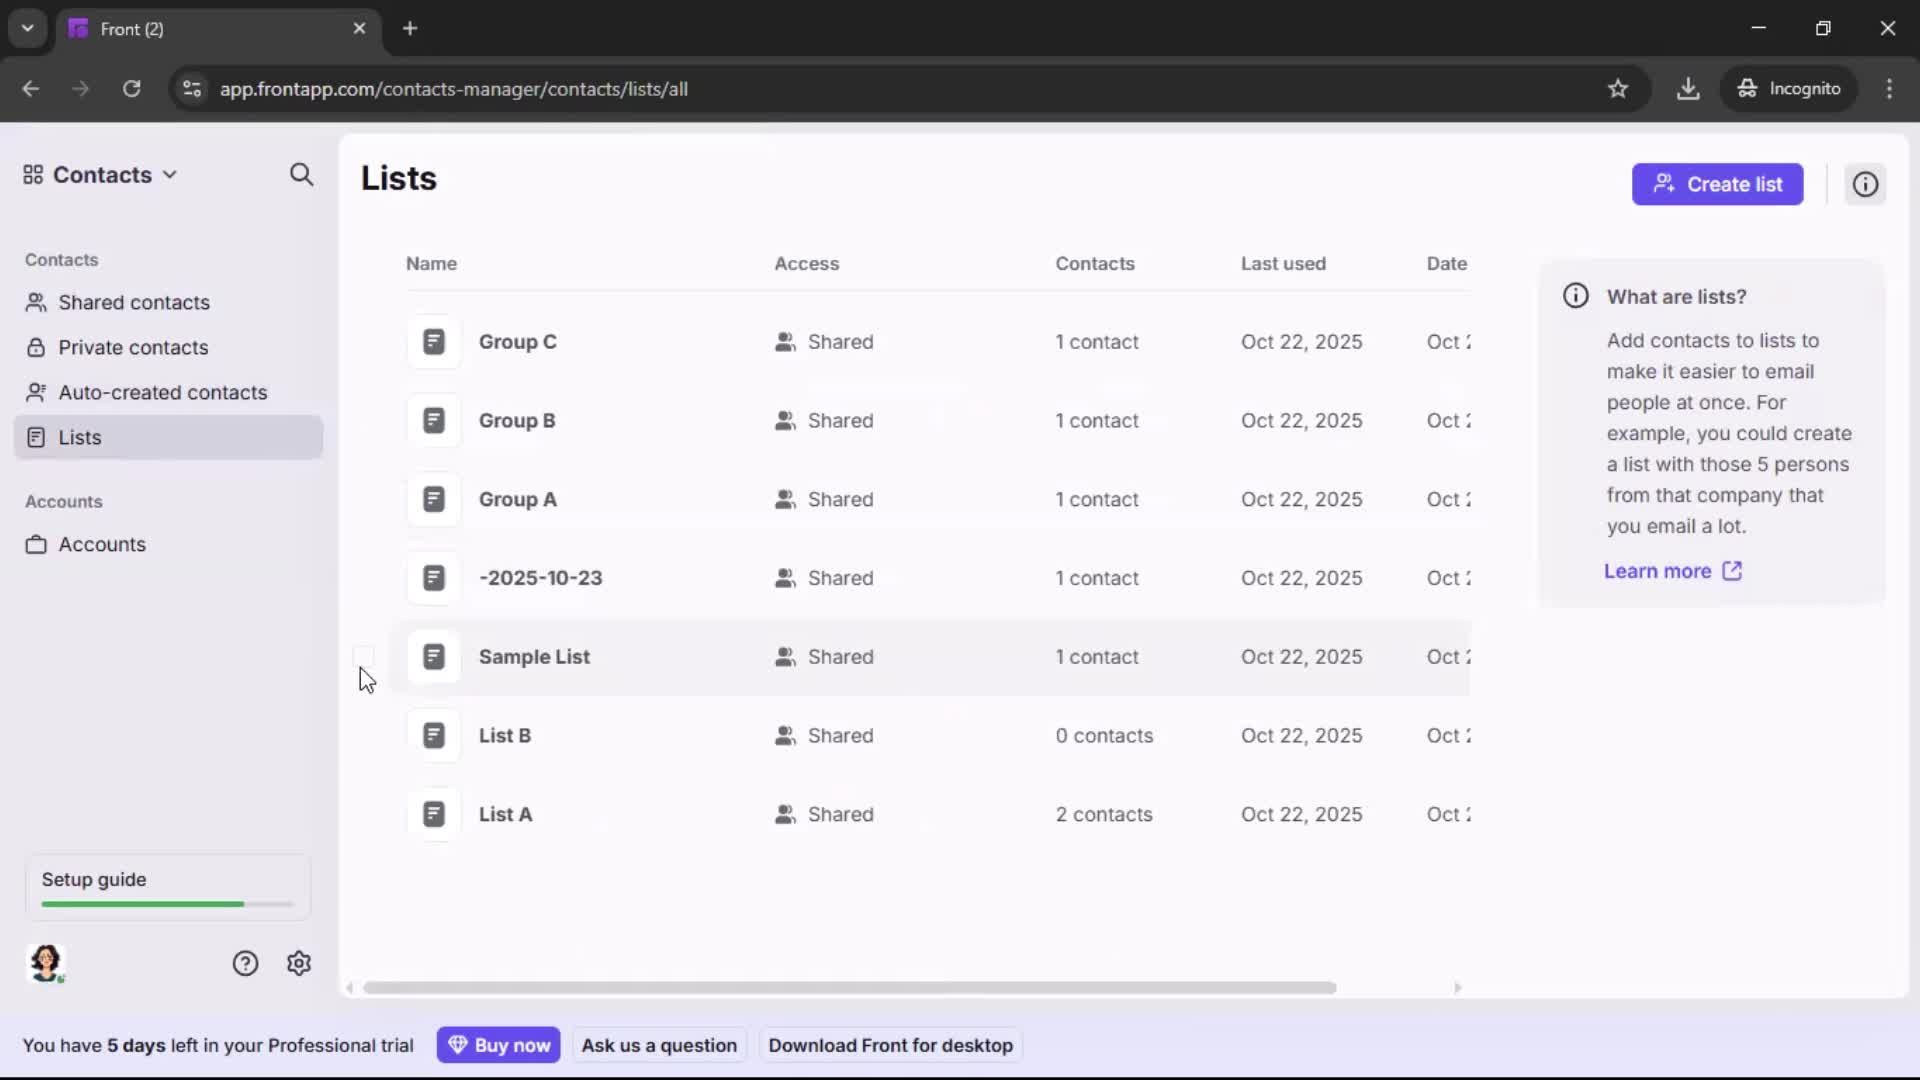
Task: Open the browser menu with three dots
Action: (1890, 88)
